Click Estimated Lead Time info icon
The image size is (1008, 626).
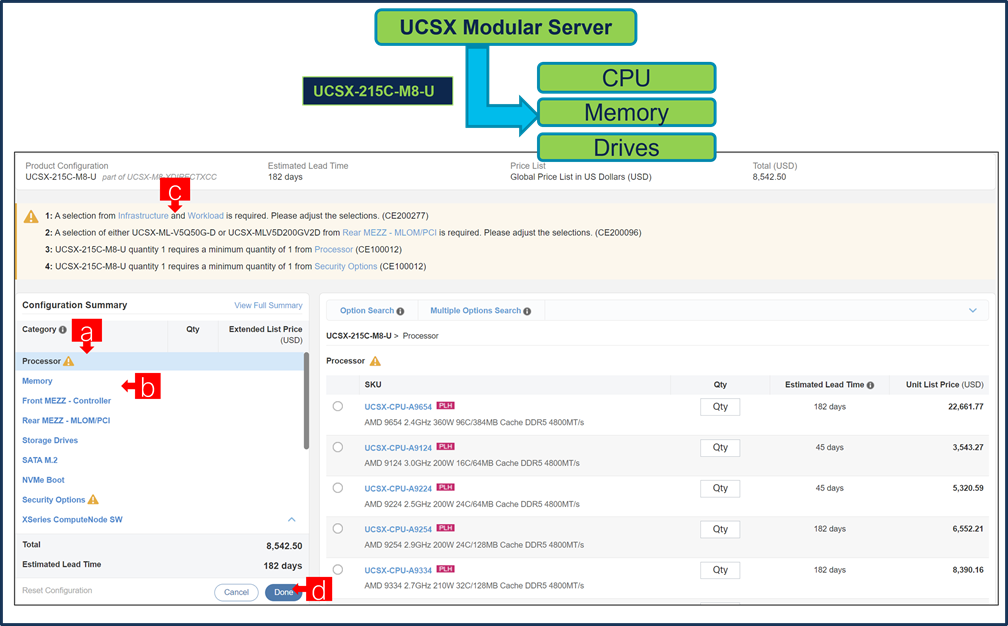click(x=870, y=385)
